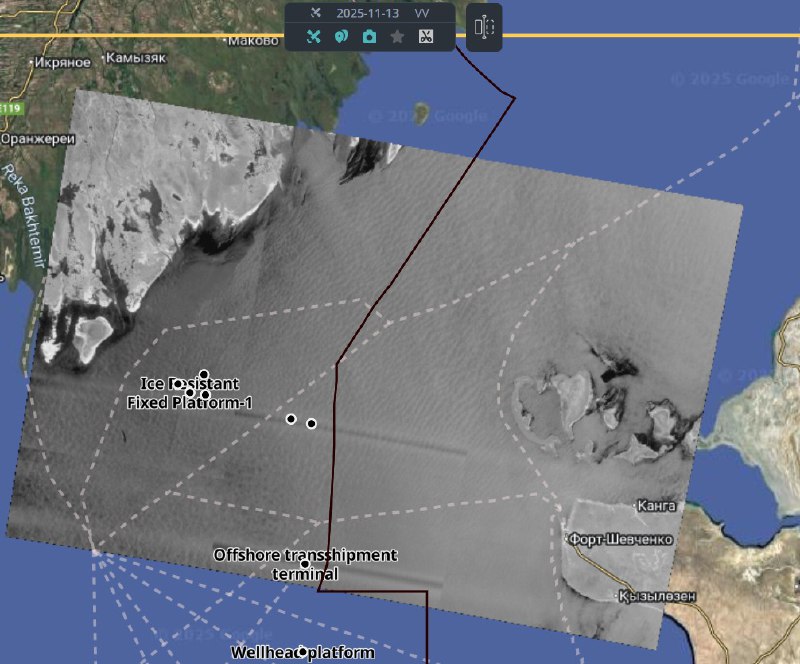Mark the image with the star icon
This screenshot has height=664, width=800.
397,37
